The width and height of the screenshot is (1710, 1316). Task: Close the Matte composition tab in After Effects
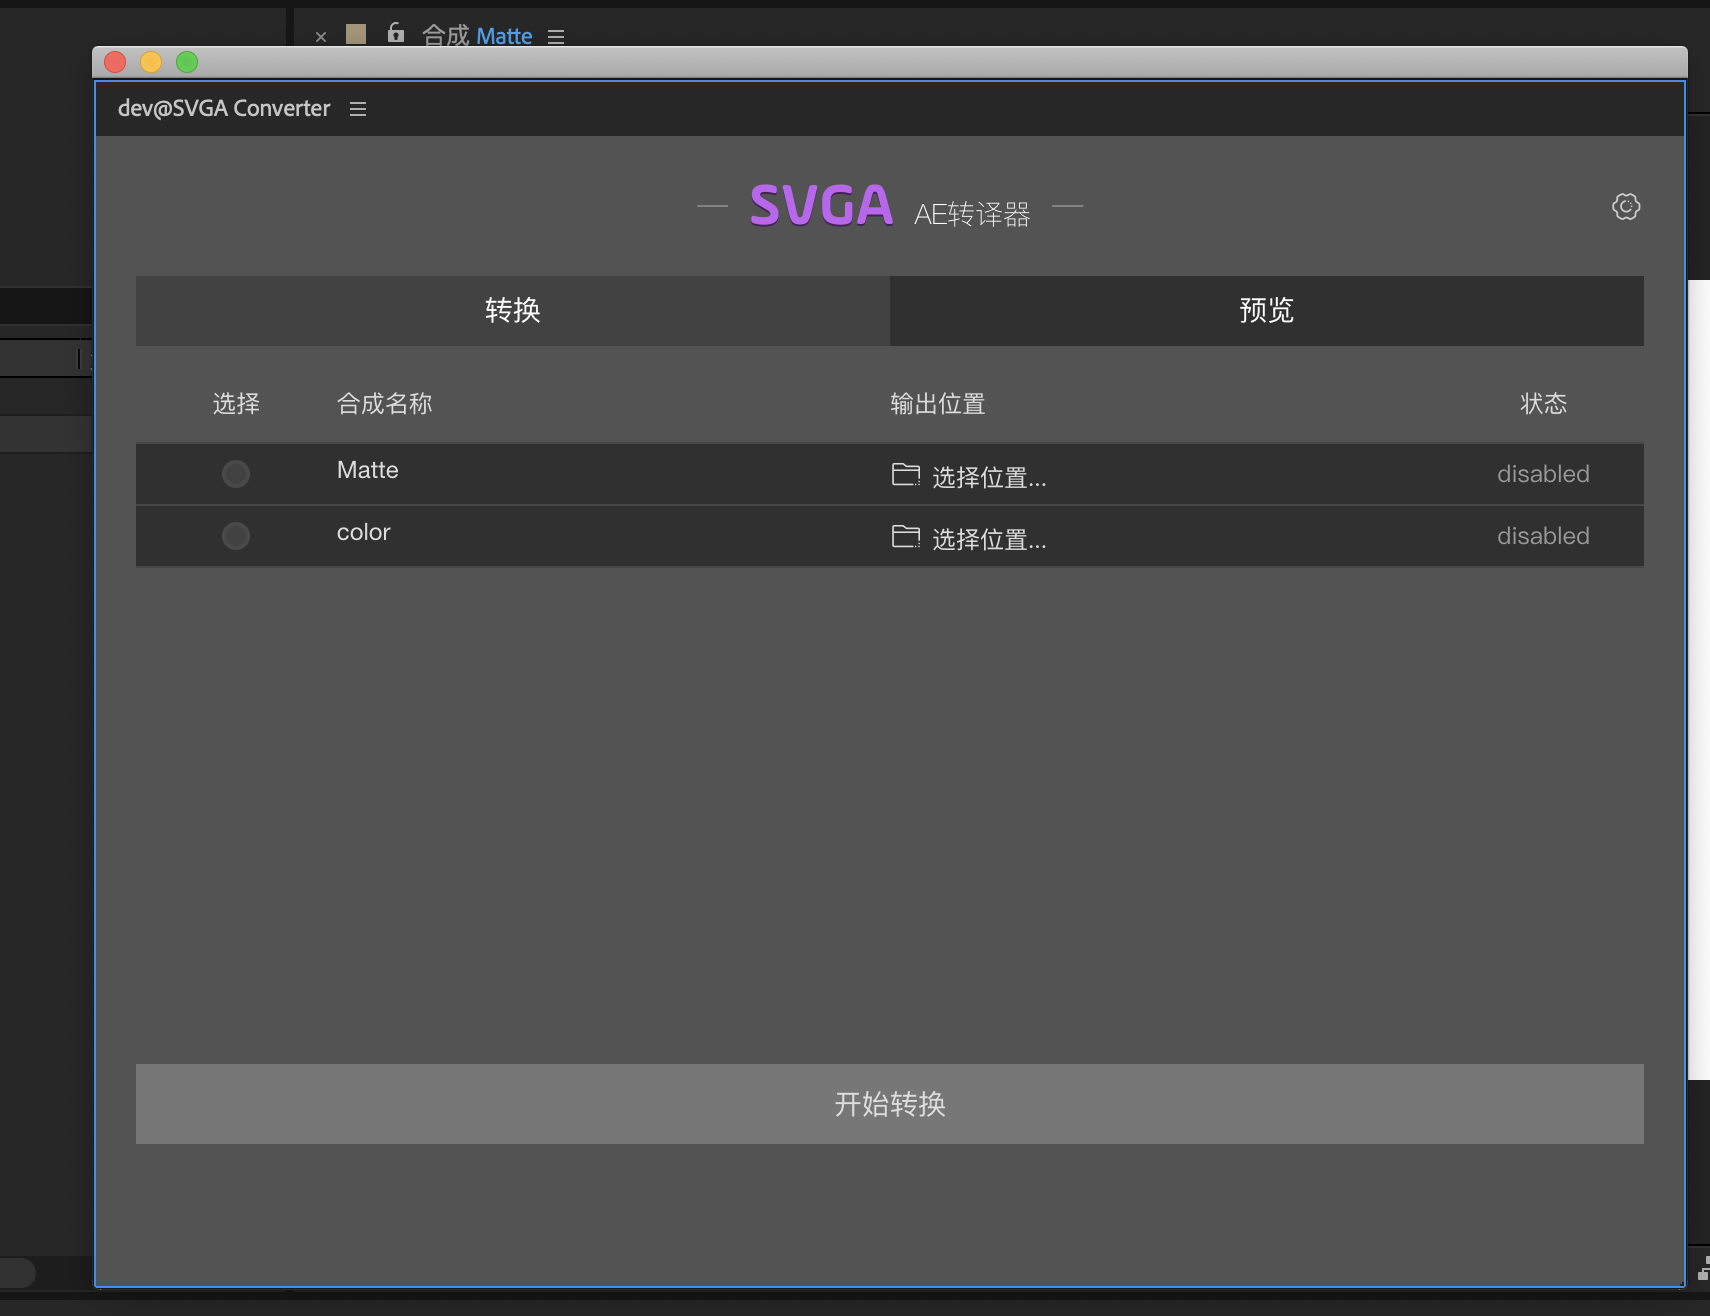point(321,37)
